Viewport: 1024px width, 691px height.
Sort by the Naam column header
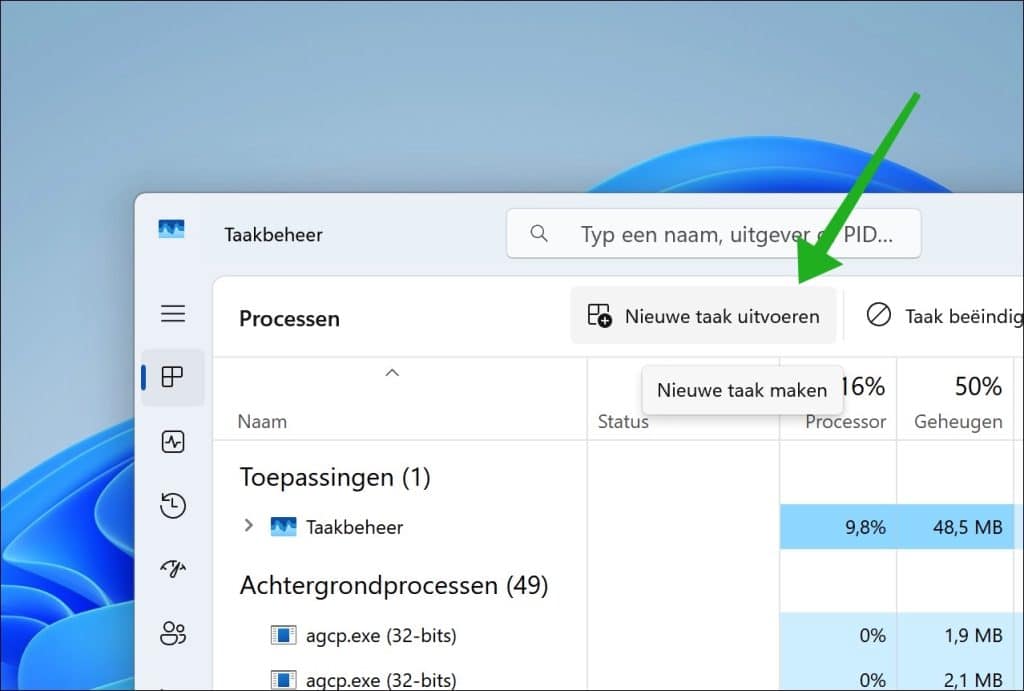(x=262, y=422)
